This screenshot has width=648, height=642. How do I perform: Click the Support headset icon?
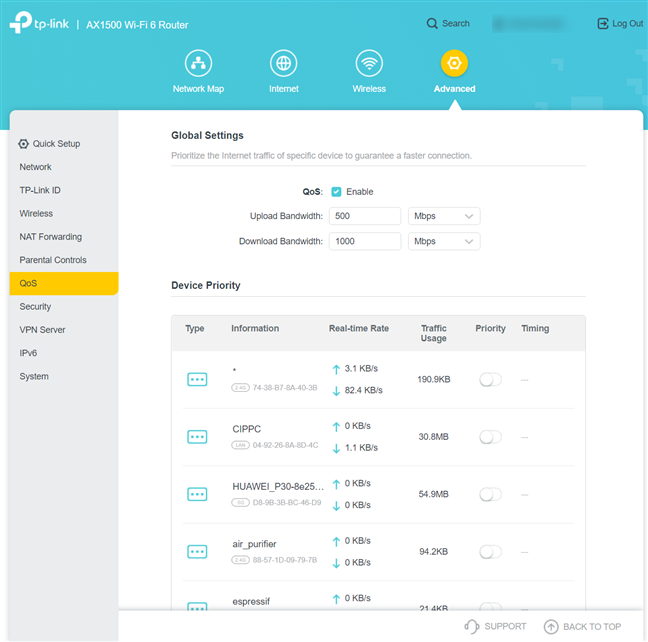(x=472, y=627)
